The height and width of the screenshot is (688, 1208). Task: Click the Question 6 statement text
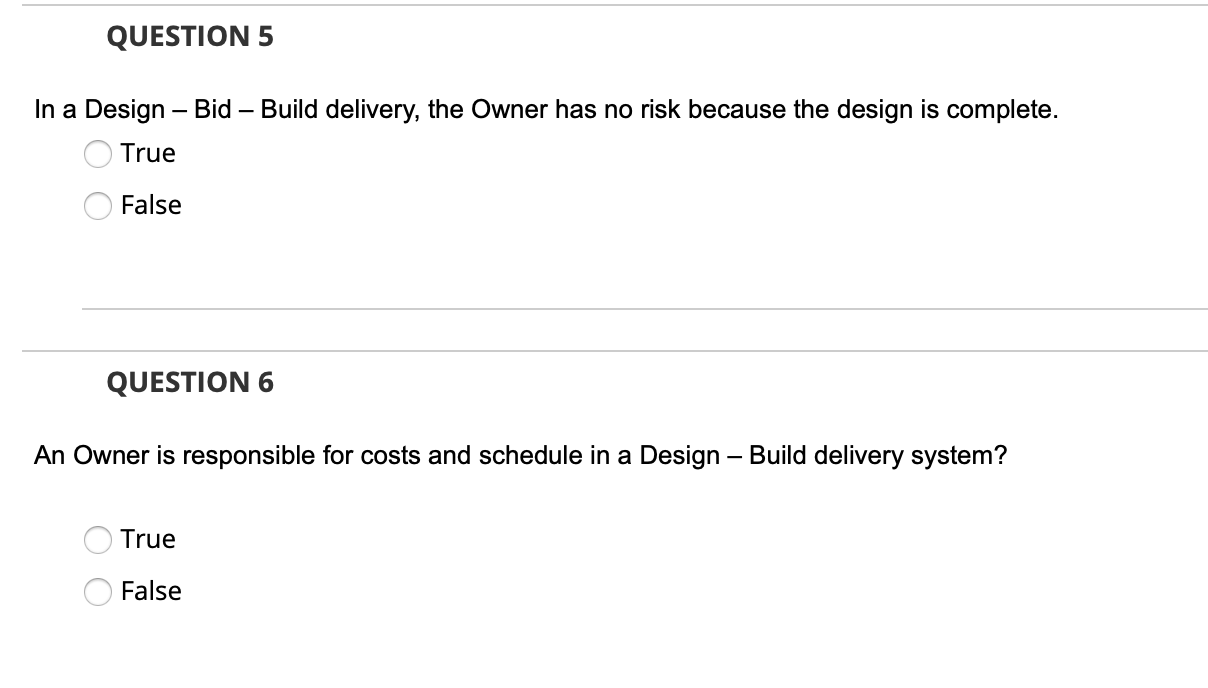tap(521, 455)
